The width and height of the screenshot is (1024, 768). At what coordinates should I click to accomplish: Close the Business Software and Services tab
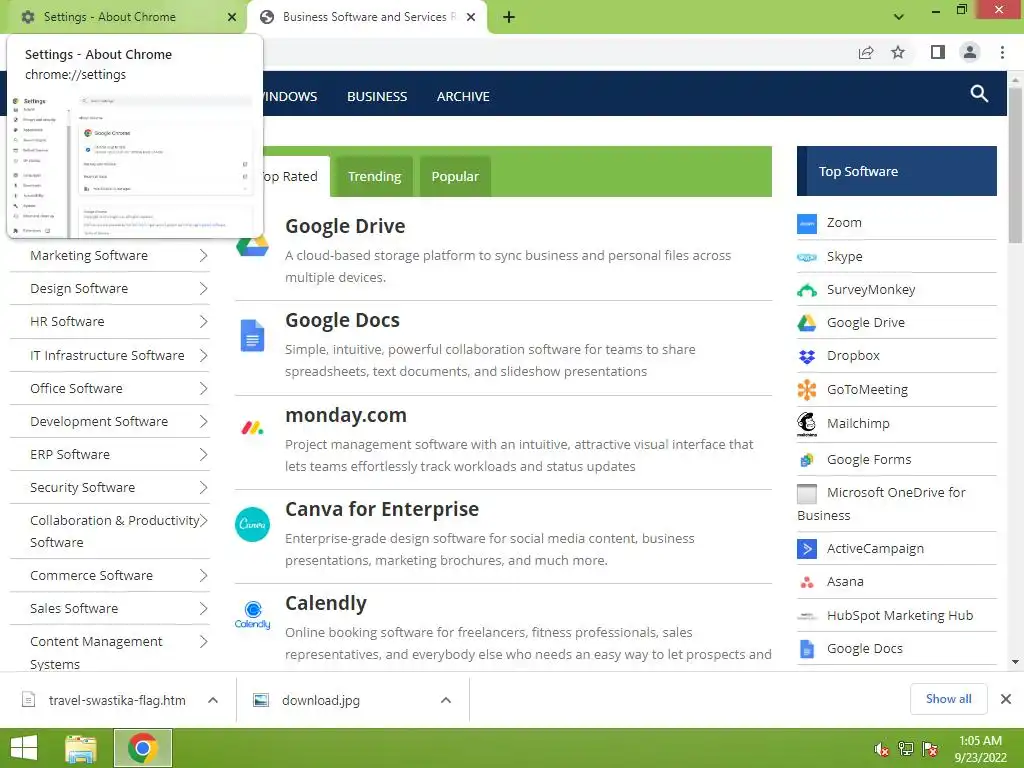471,17
